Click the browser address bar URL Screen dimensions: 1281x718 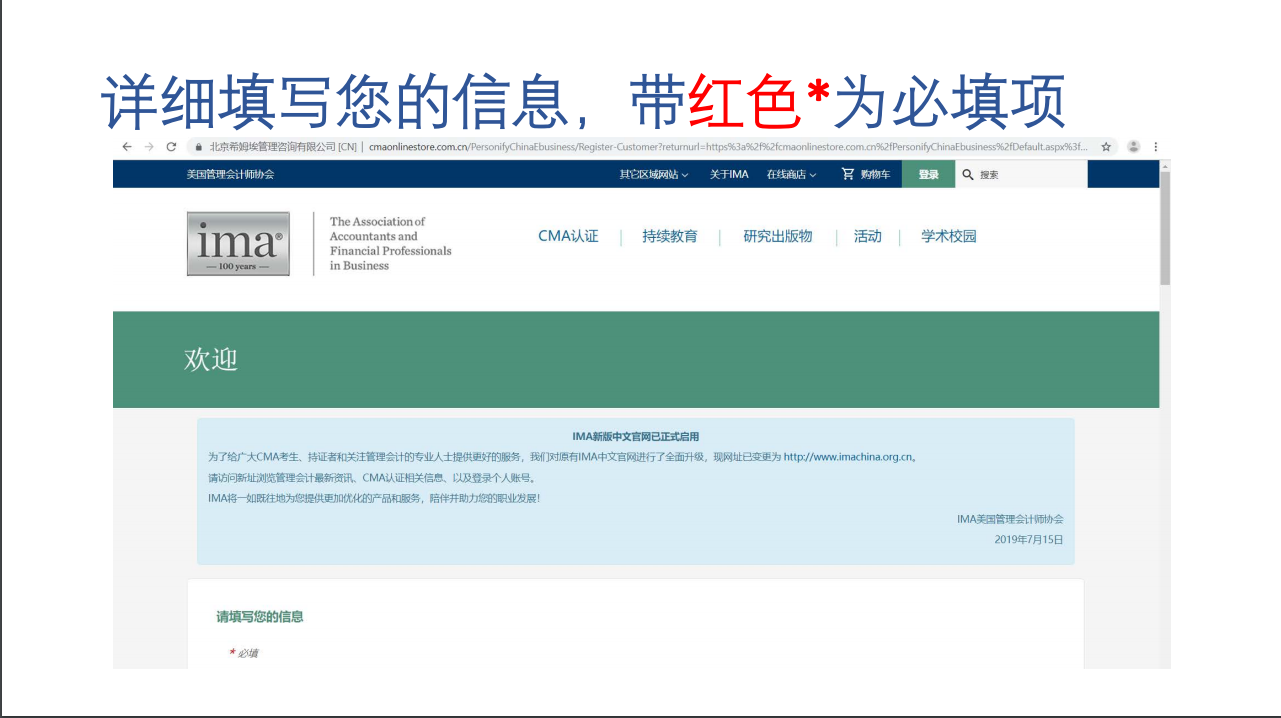pos(600,146)
